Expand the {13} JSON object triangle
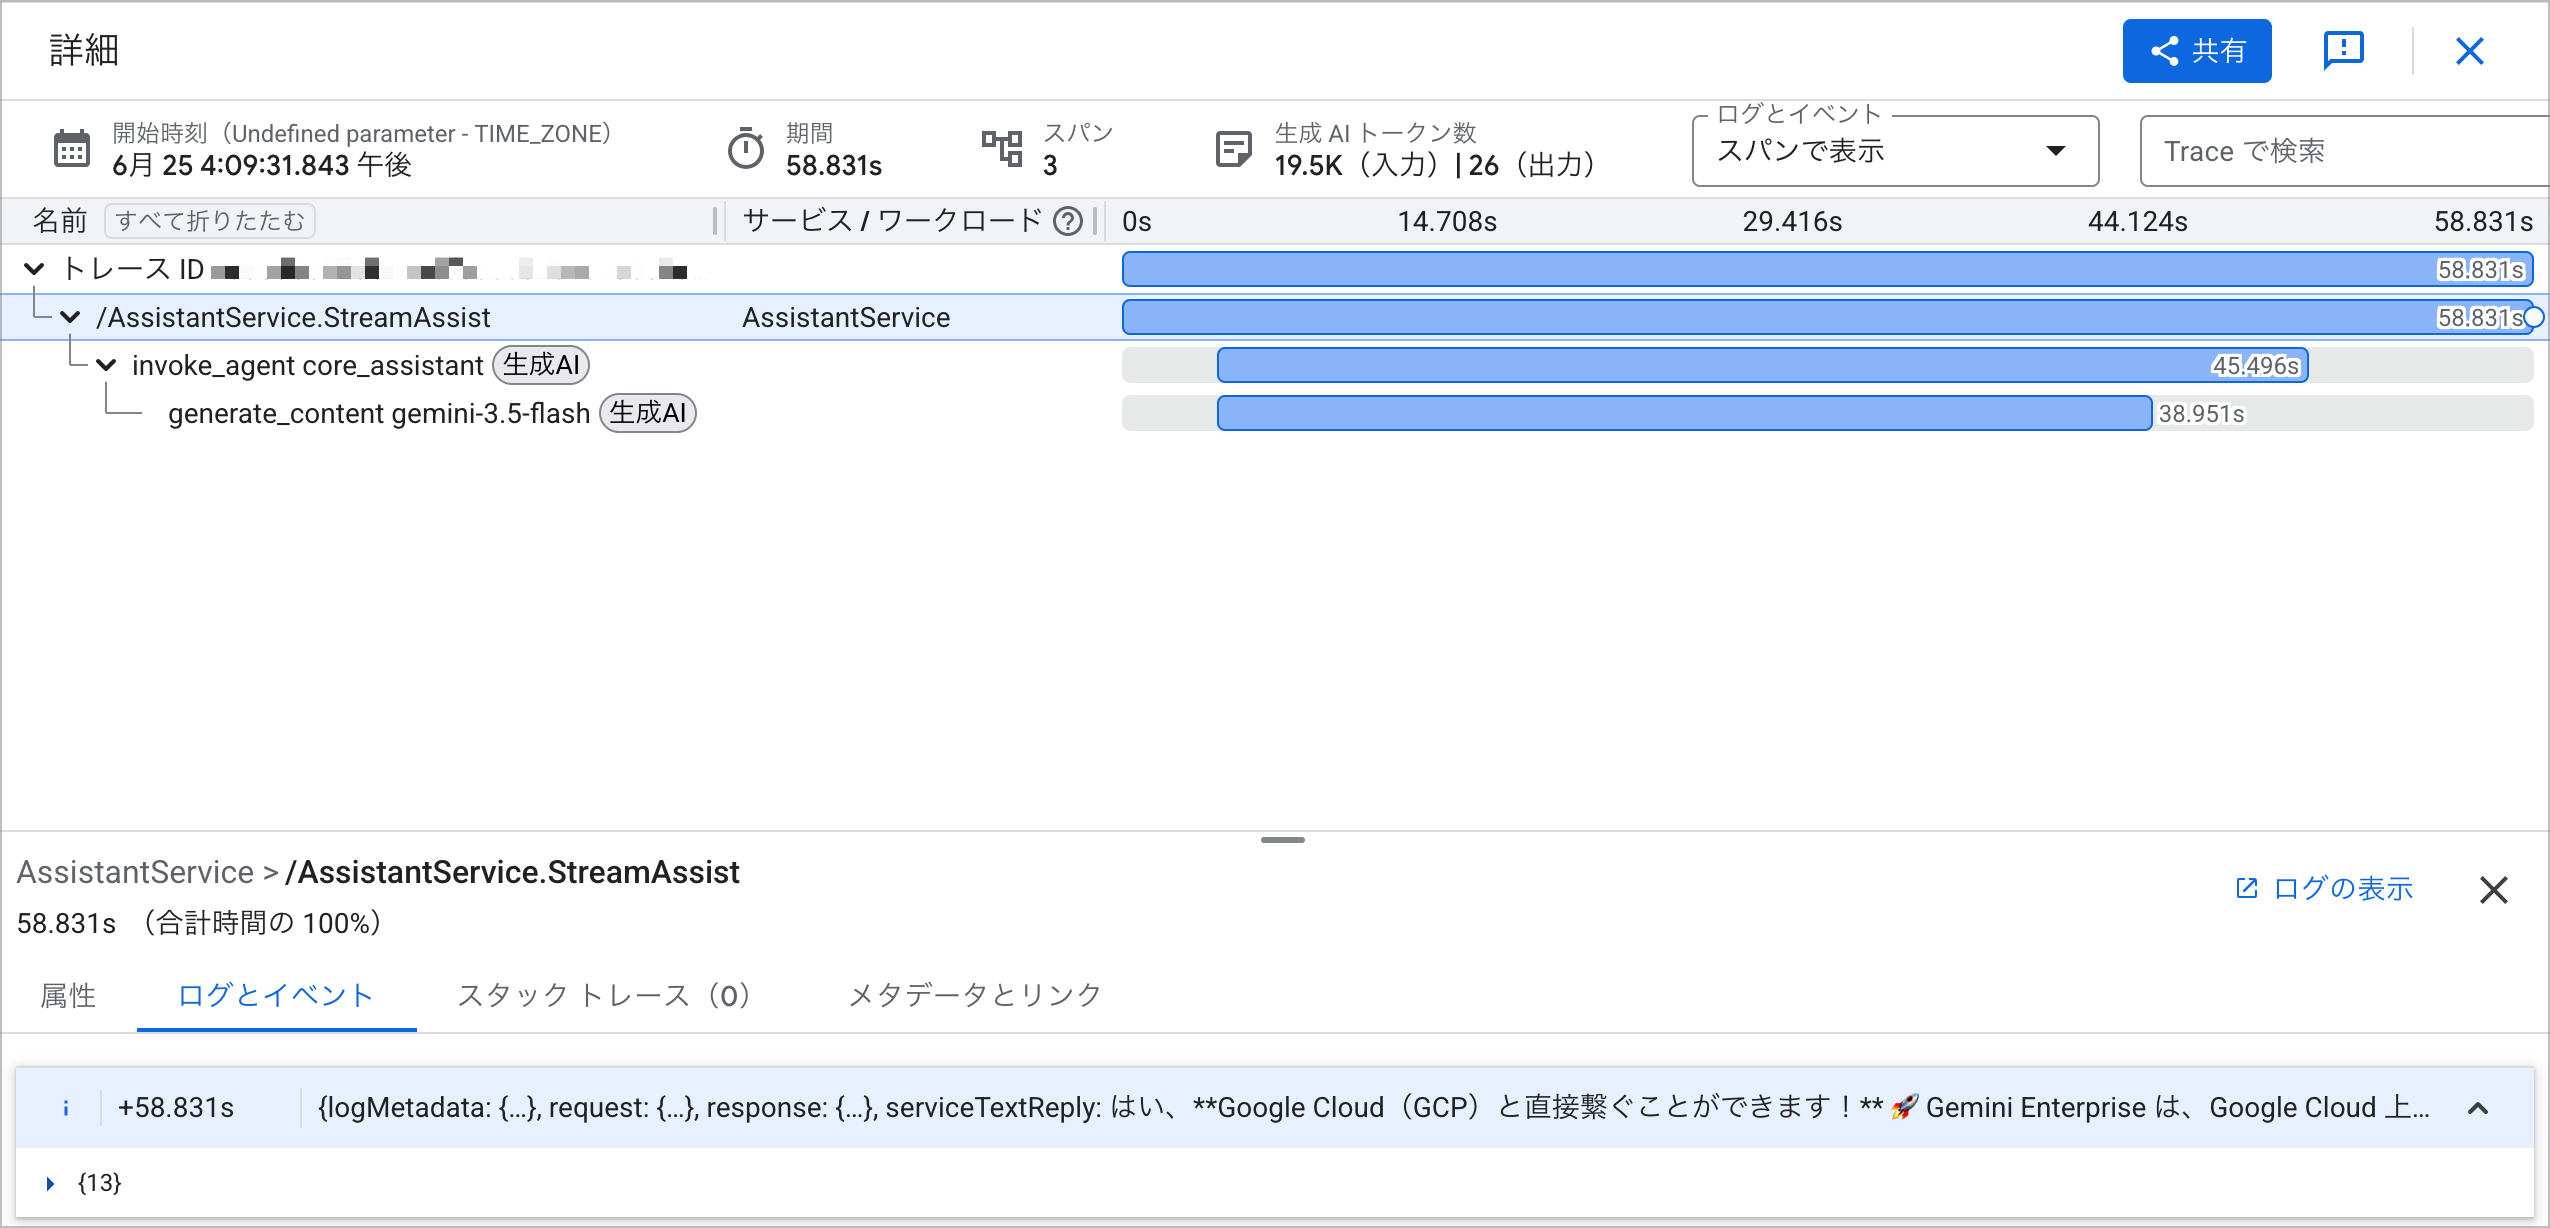 (x=49, y=1183)
